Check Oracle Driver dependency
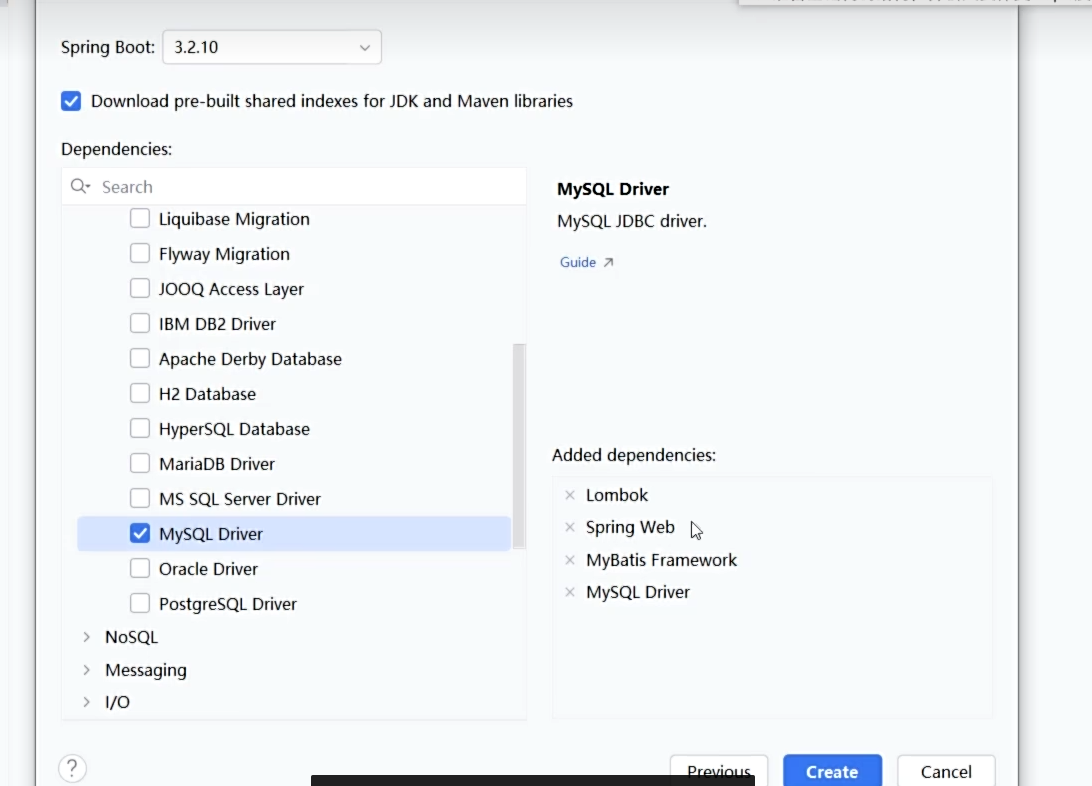 click(140, 569)
